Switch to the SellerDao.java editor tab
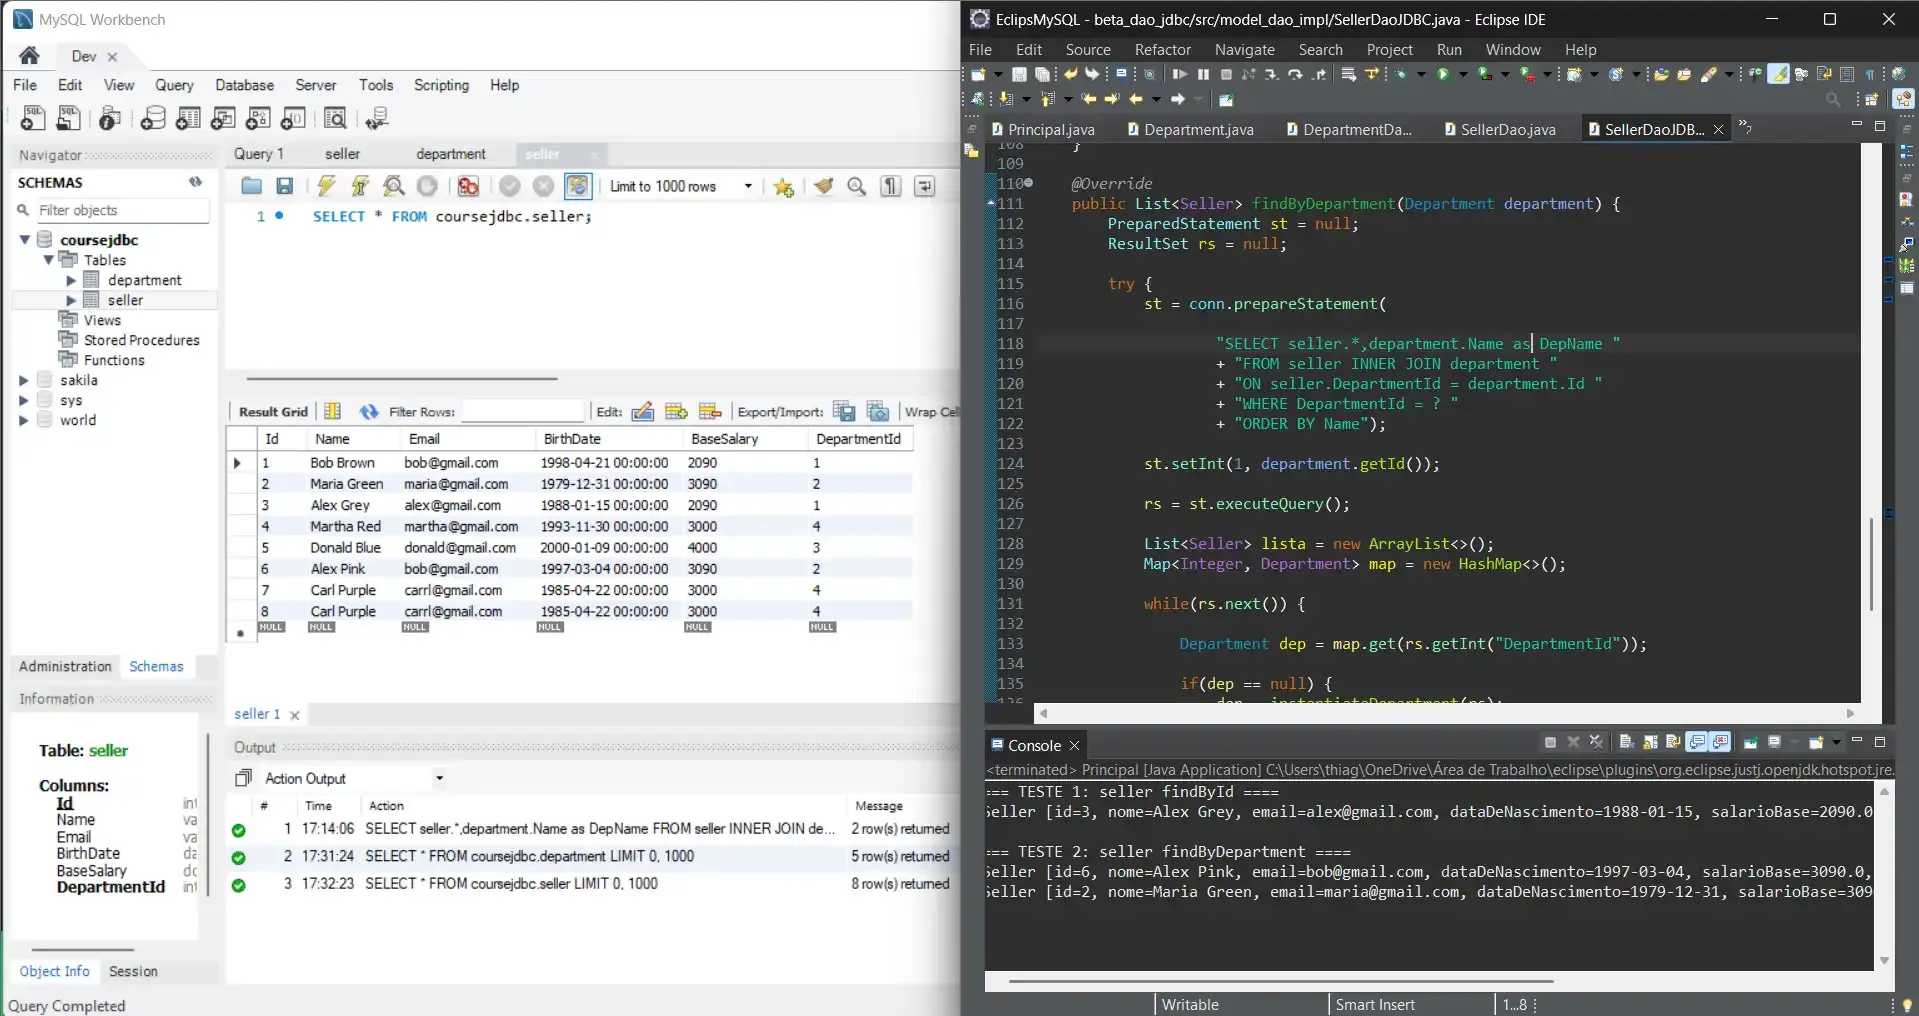 [x=1499, y=129]
